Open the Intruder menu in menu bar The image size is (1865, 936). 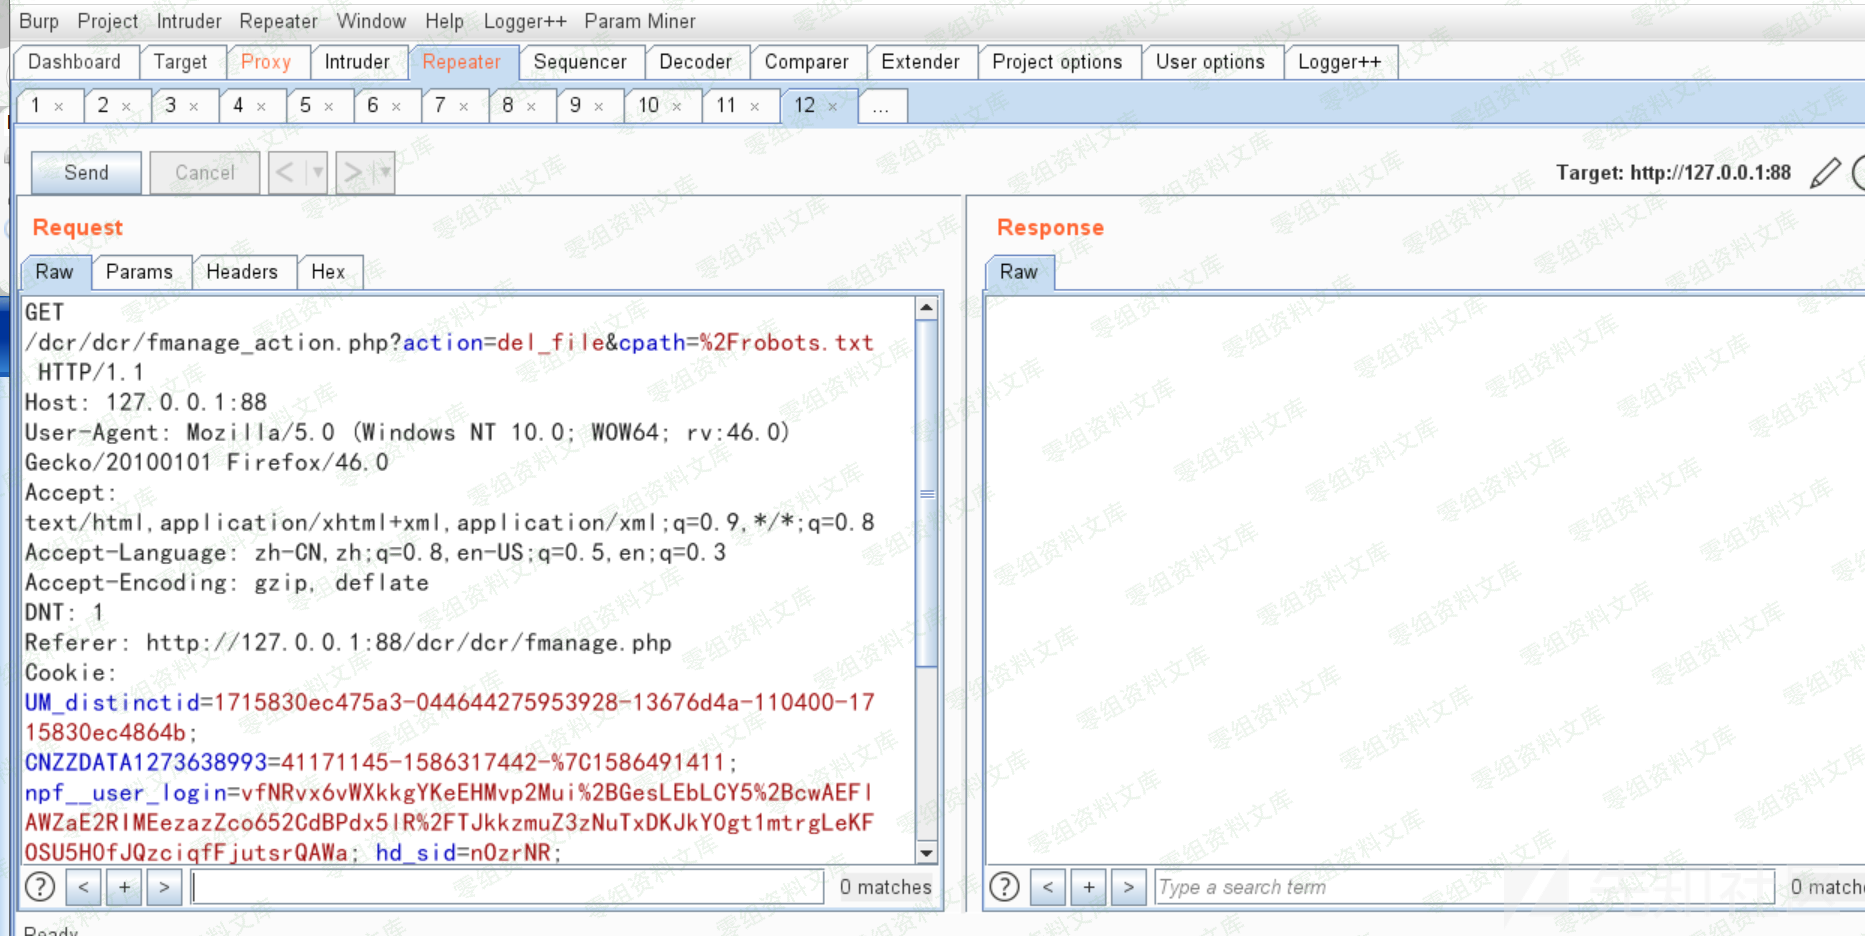188,21
